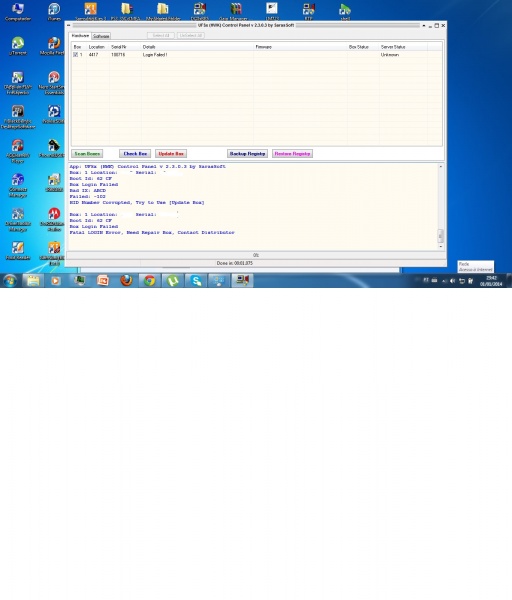
Task: Click the log scrollbar down arrow
Action: (440, 246)
